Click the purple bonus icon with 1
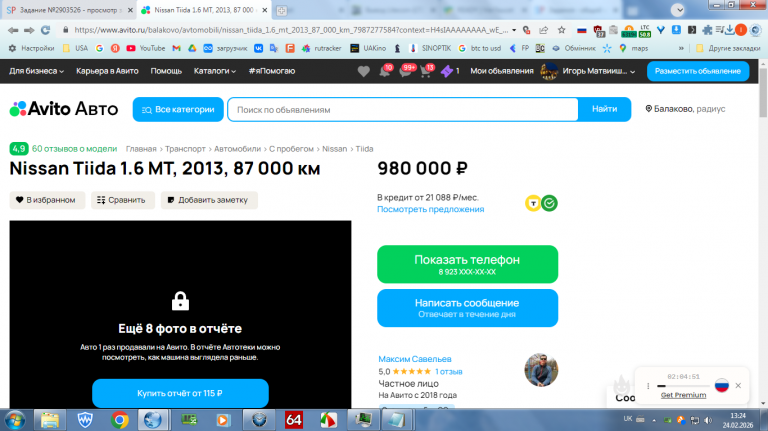The width and height of the screenshot is (768, 431). [447, 72]
